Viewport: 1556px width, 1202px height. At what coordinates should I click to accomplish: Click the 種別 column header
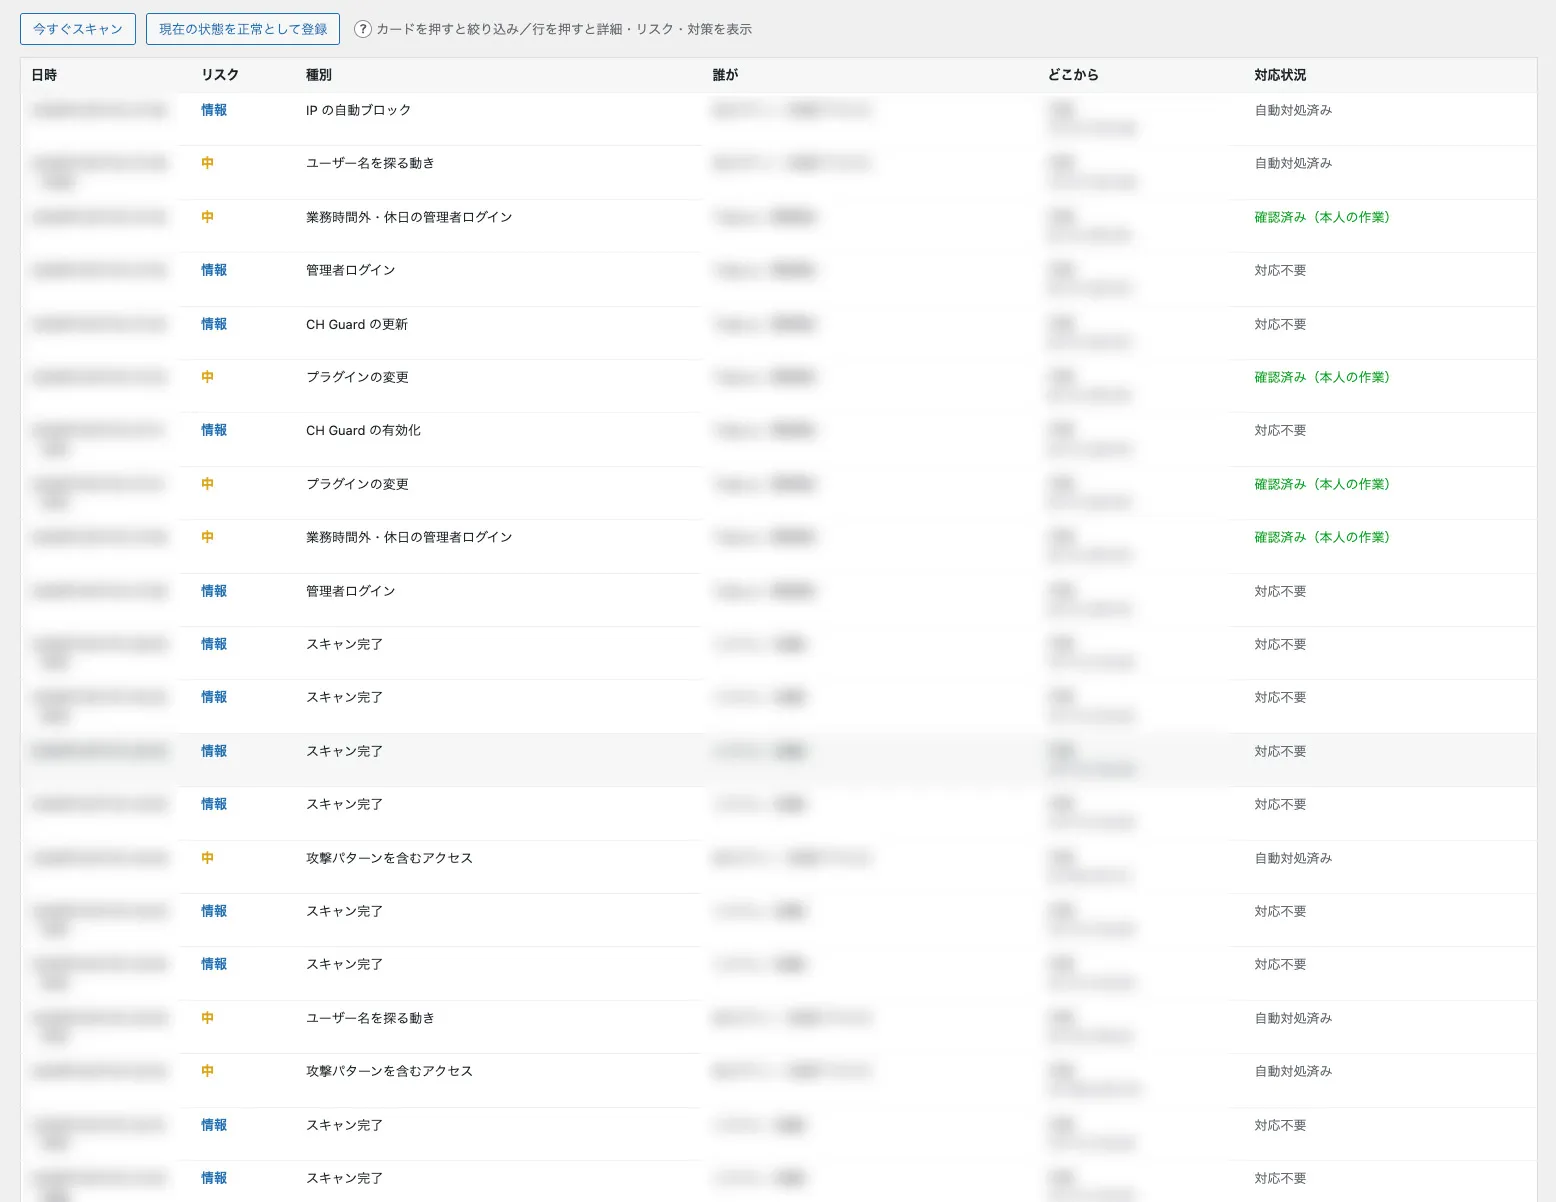(x=319, y=75)
